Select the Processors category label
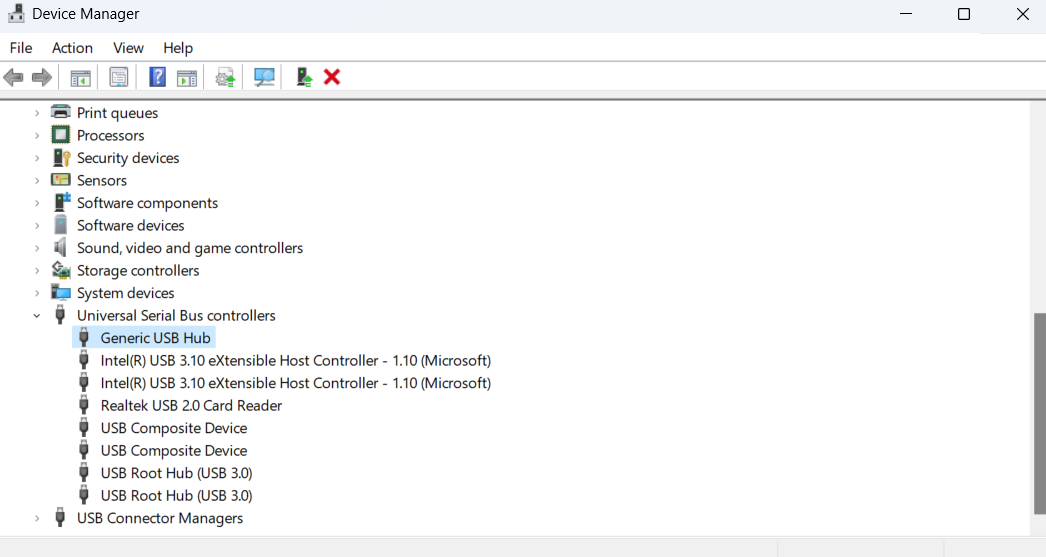This screenshot has height=557, width=1046. (110, 135)
